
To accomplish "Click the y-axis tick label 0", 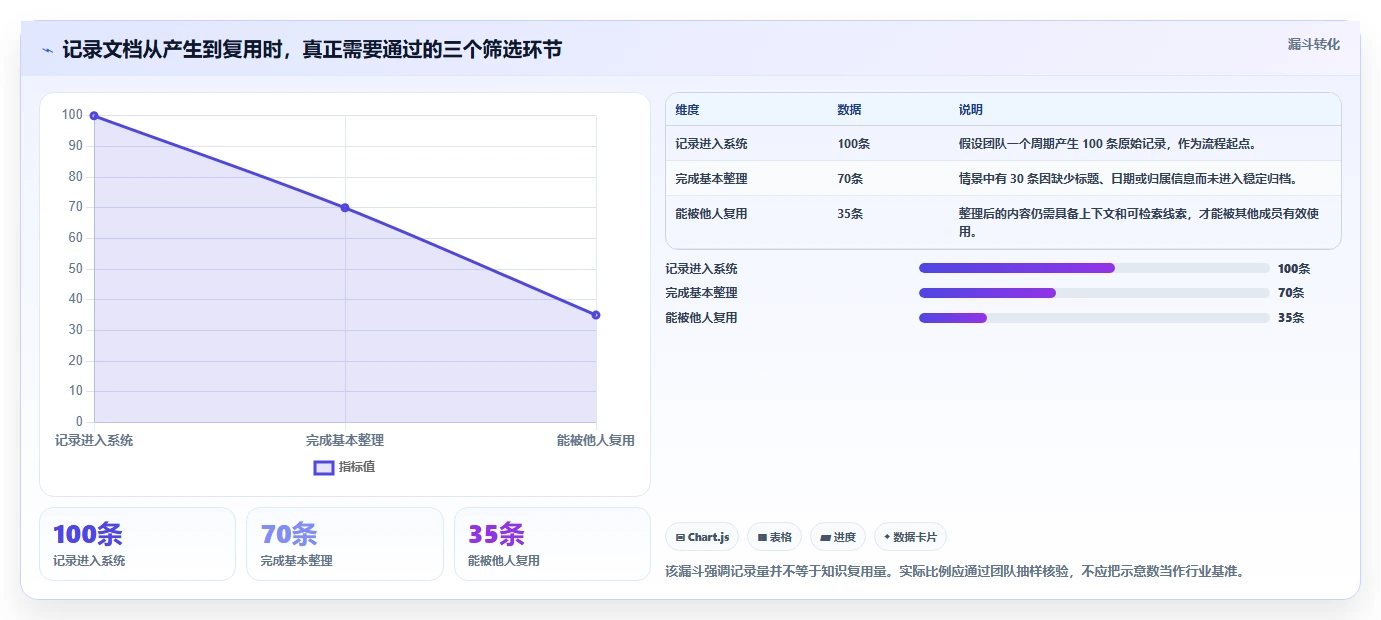I will click(80, 422).
